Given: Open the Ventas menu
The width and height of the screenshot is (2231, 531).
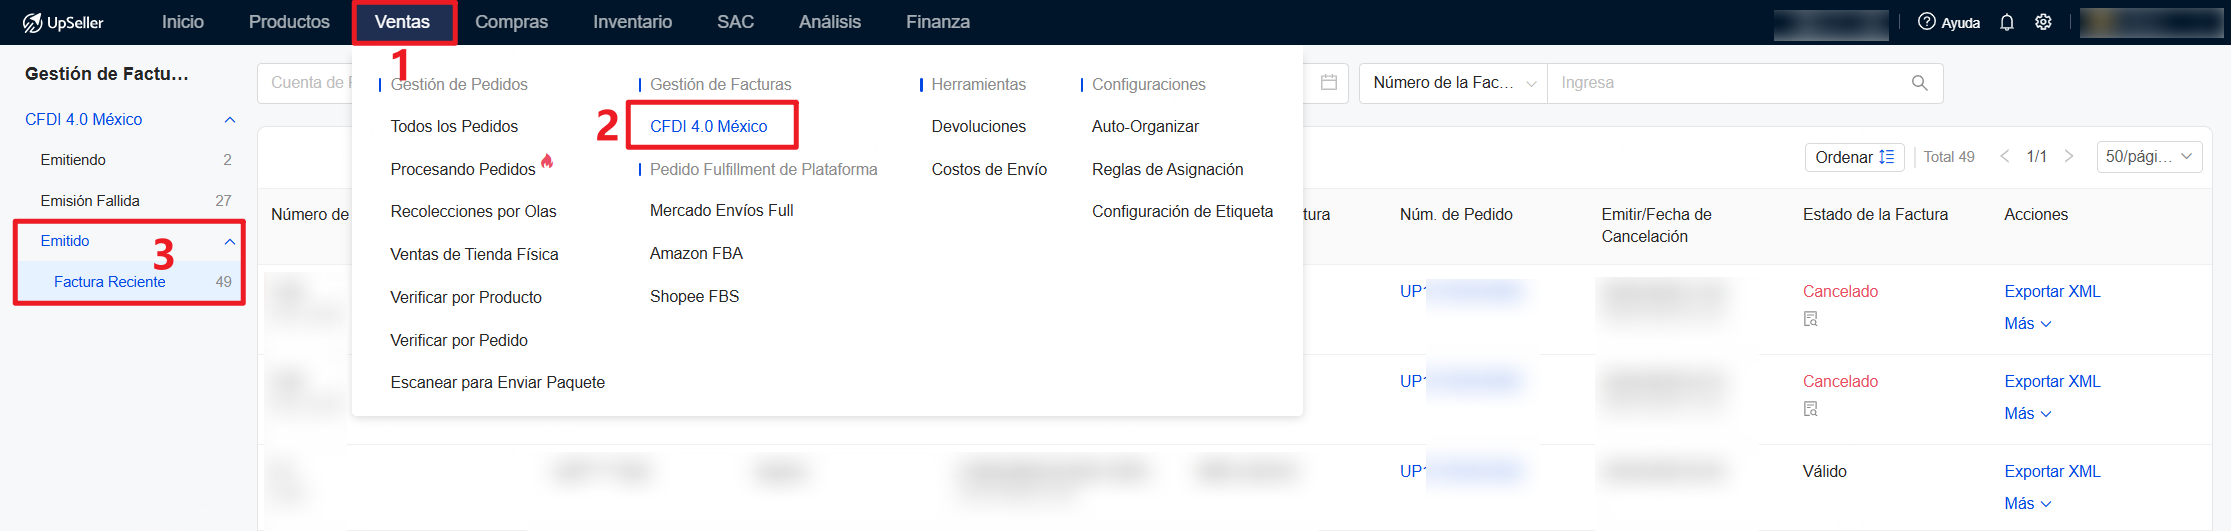Looking at the screenshot, I should coord(402,22).
